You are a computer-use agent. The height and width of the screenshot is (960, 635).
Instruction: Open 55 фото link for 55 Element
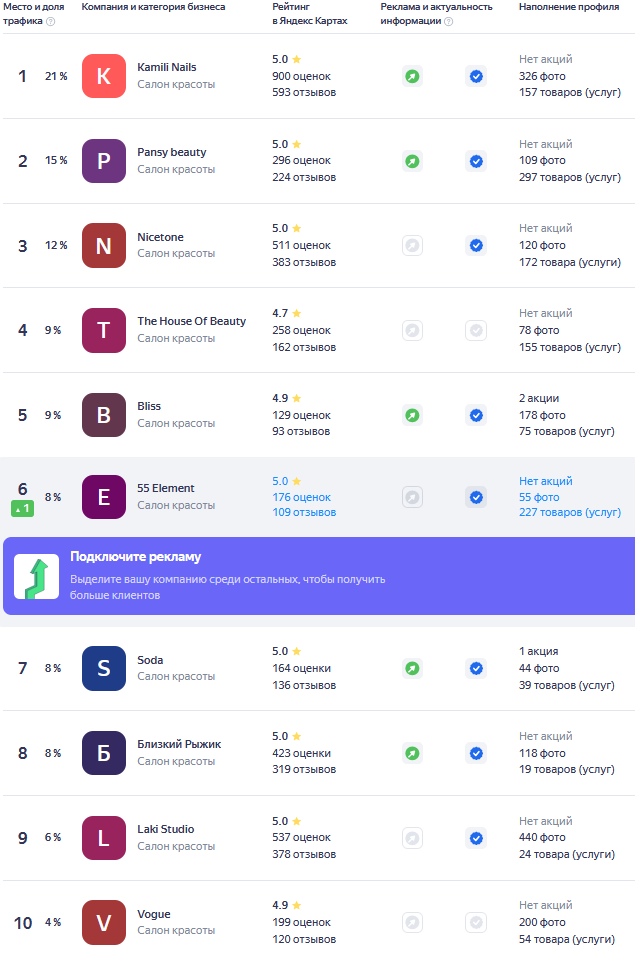coord(539,497)
